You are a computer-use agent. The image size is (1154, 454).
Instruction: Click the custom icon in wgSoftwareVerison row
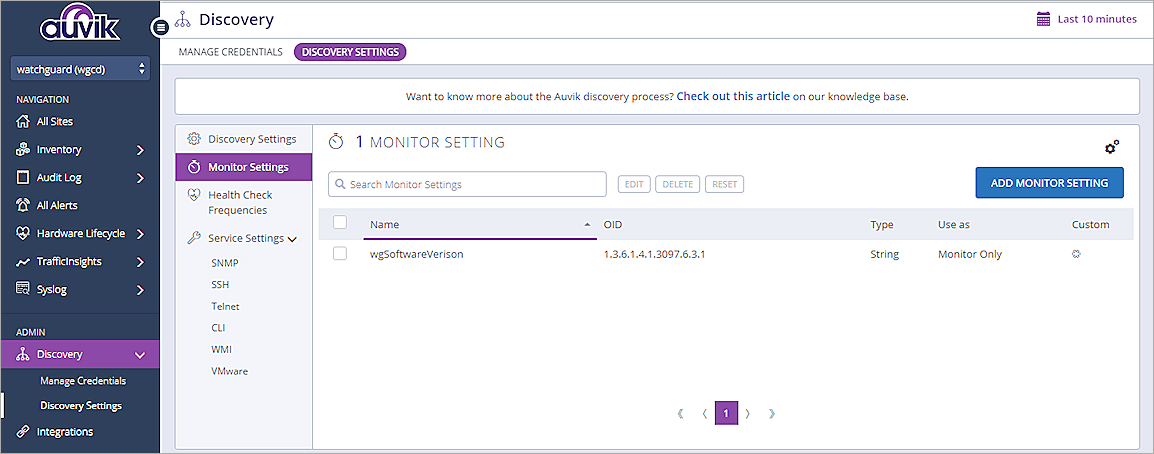(x=1076, y=255)
